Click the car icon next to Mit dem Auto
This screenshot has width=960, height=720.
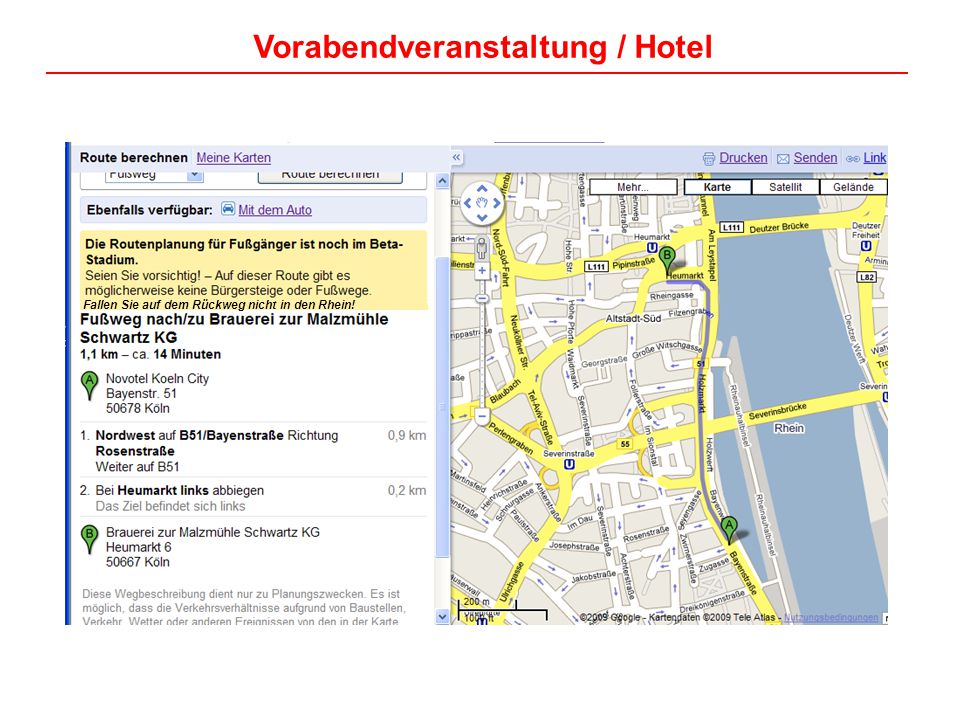tap(228, 209)
